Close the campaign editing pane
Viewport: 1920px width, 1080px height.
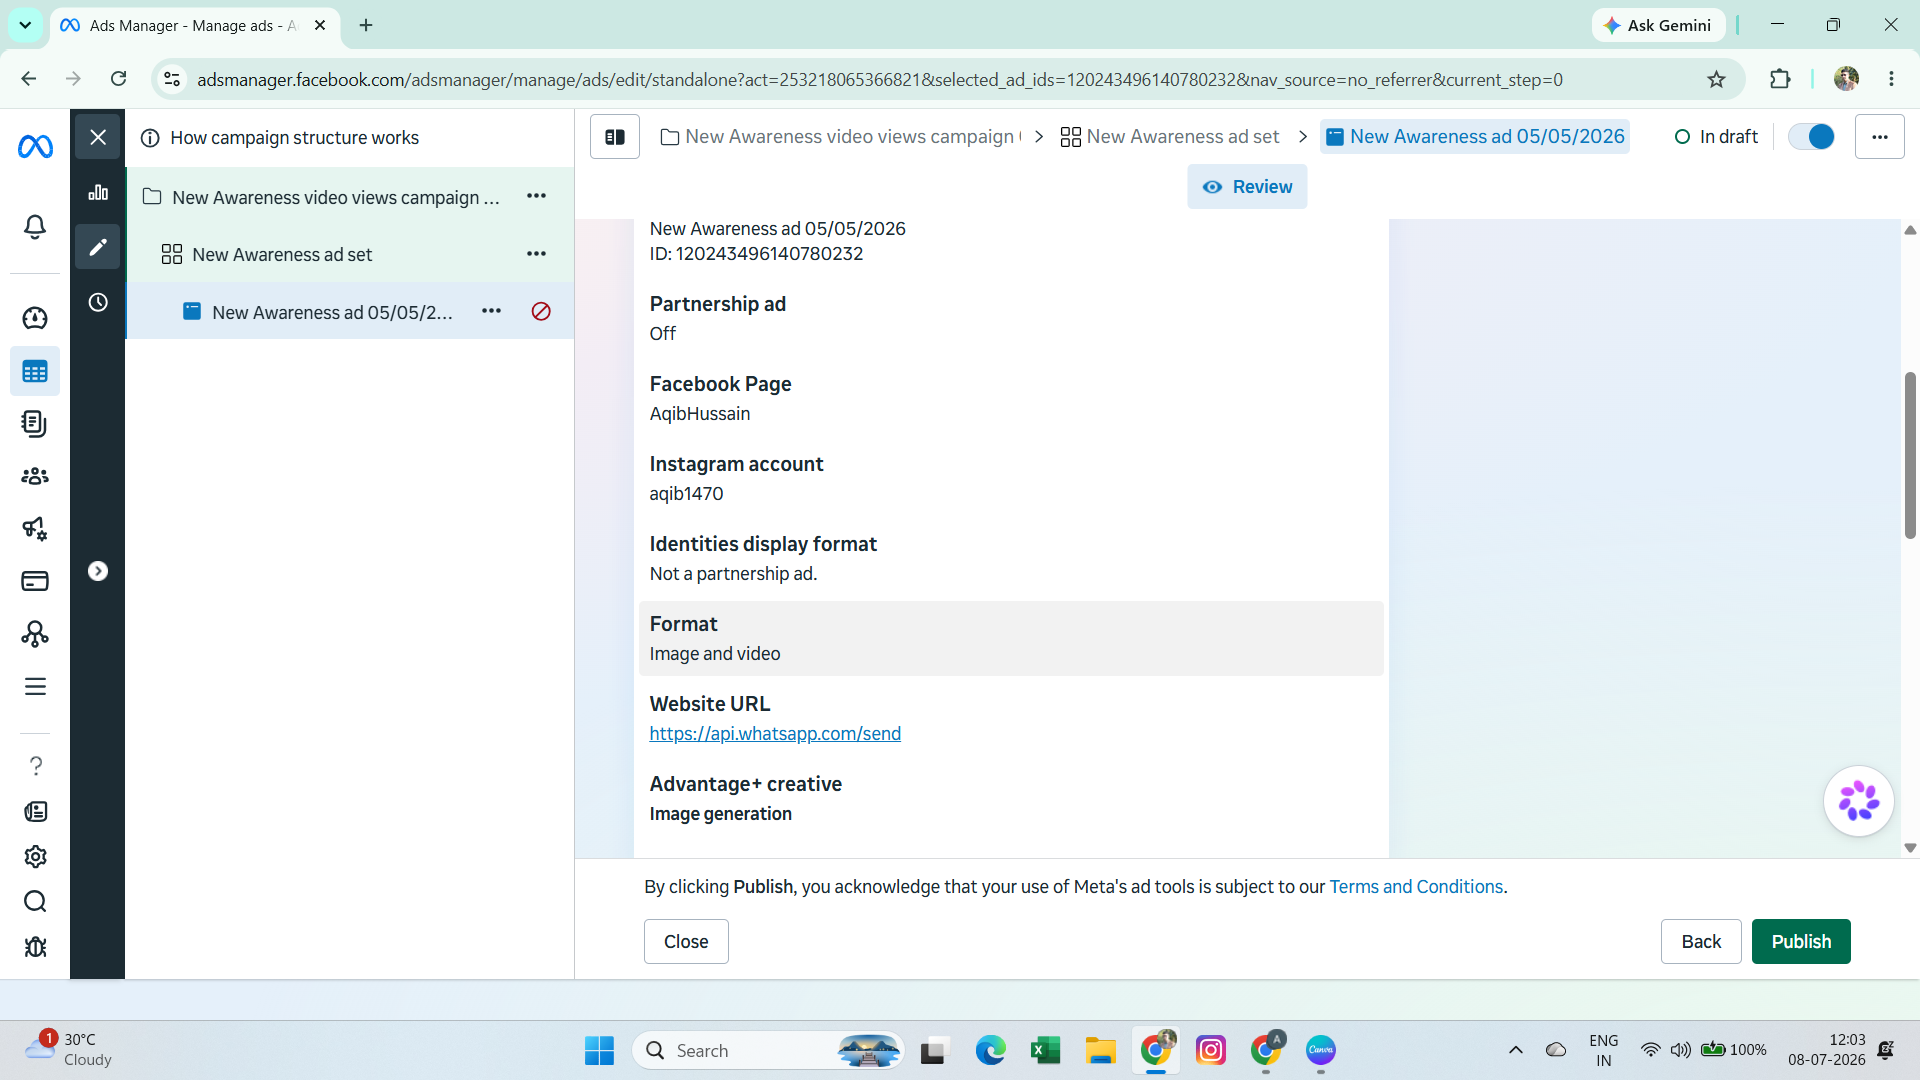coord(98,137)
